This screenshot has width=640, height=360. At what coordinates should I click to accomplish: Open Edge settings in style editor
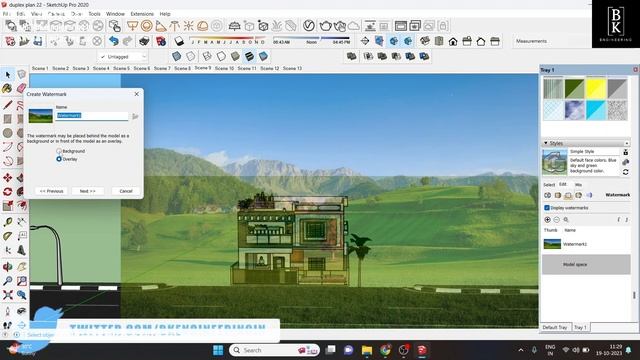[548, 196]
